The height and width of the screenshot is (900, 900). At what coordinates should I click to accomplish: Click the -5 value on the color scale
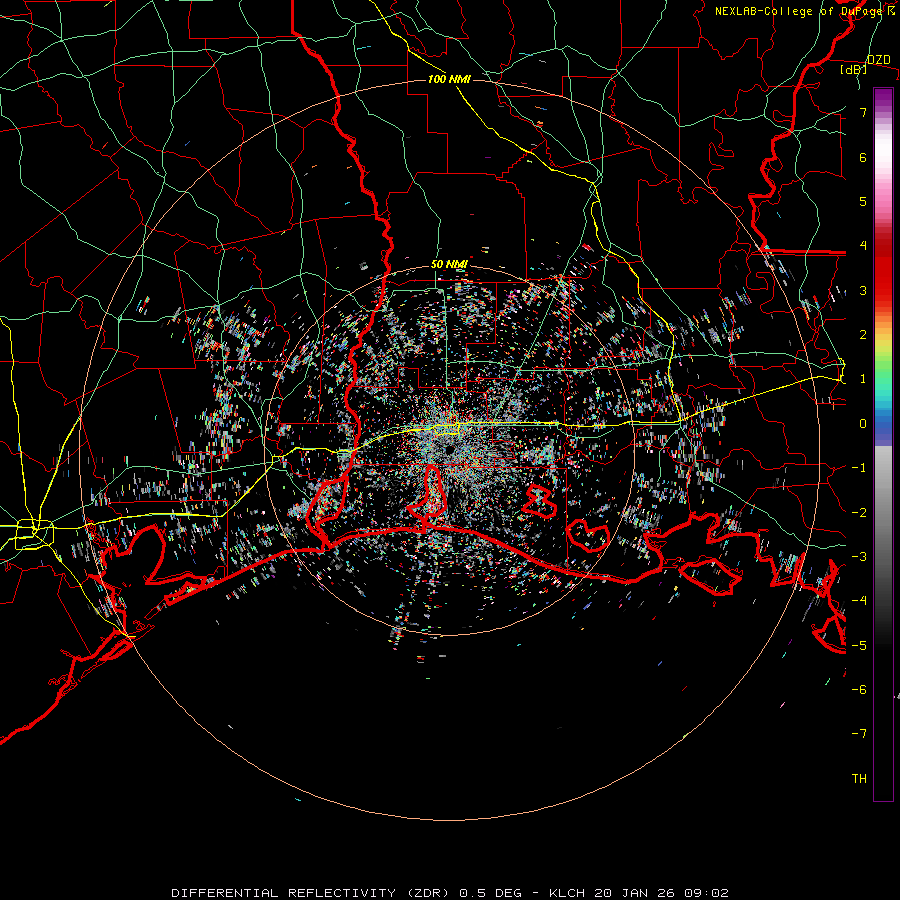(859, 645)
